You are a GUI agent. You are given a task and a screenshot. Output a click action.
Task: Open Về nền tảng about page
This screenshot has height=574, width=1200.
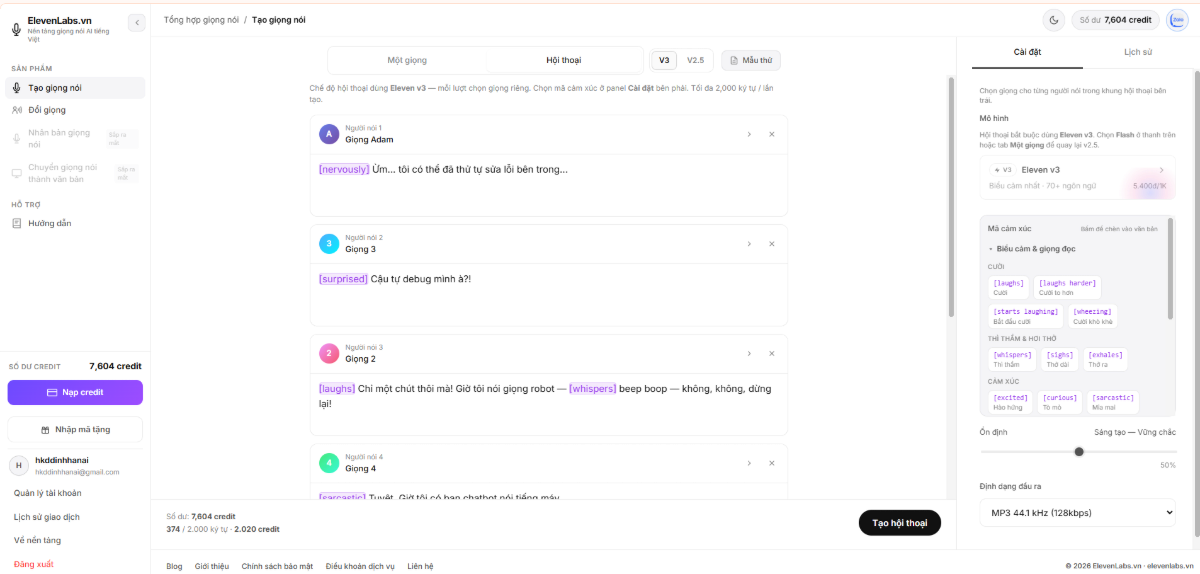point(37,540)
